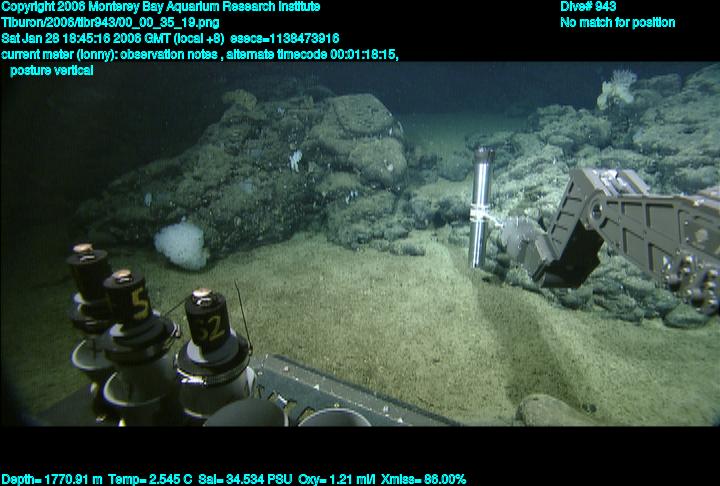Click the MBARI copyright text line
The width and height of the screenshot is (720, 486).
161,7
